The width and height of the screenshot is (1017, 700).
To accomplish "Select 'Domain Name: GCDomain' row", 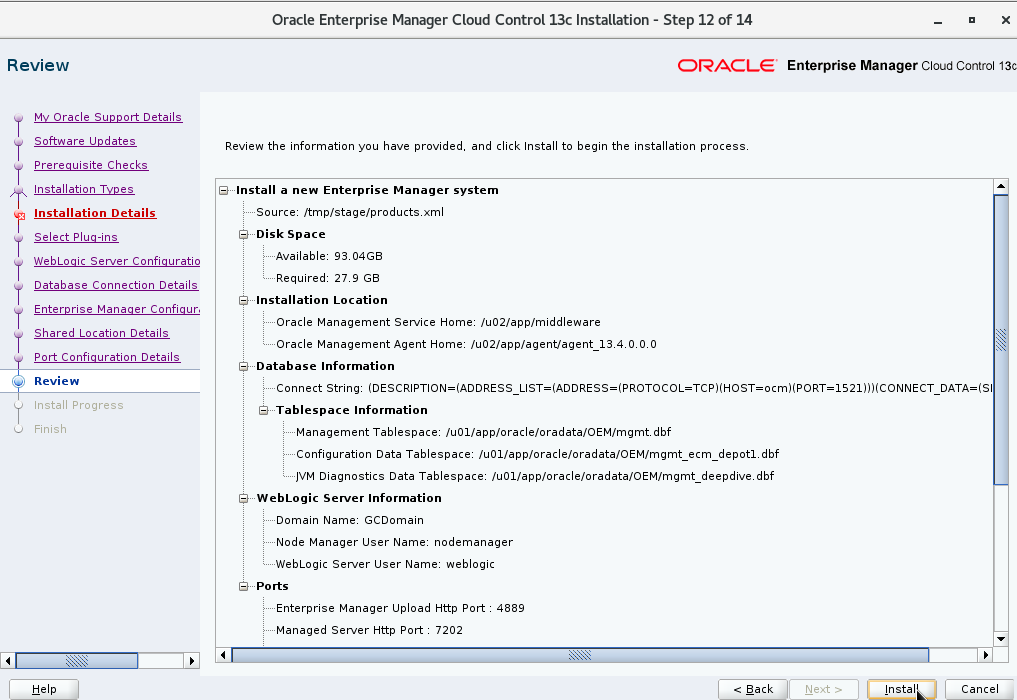I will pos(350,520).
